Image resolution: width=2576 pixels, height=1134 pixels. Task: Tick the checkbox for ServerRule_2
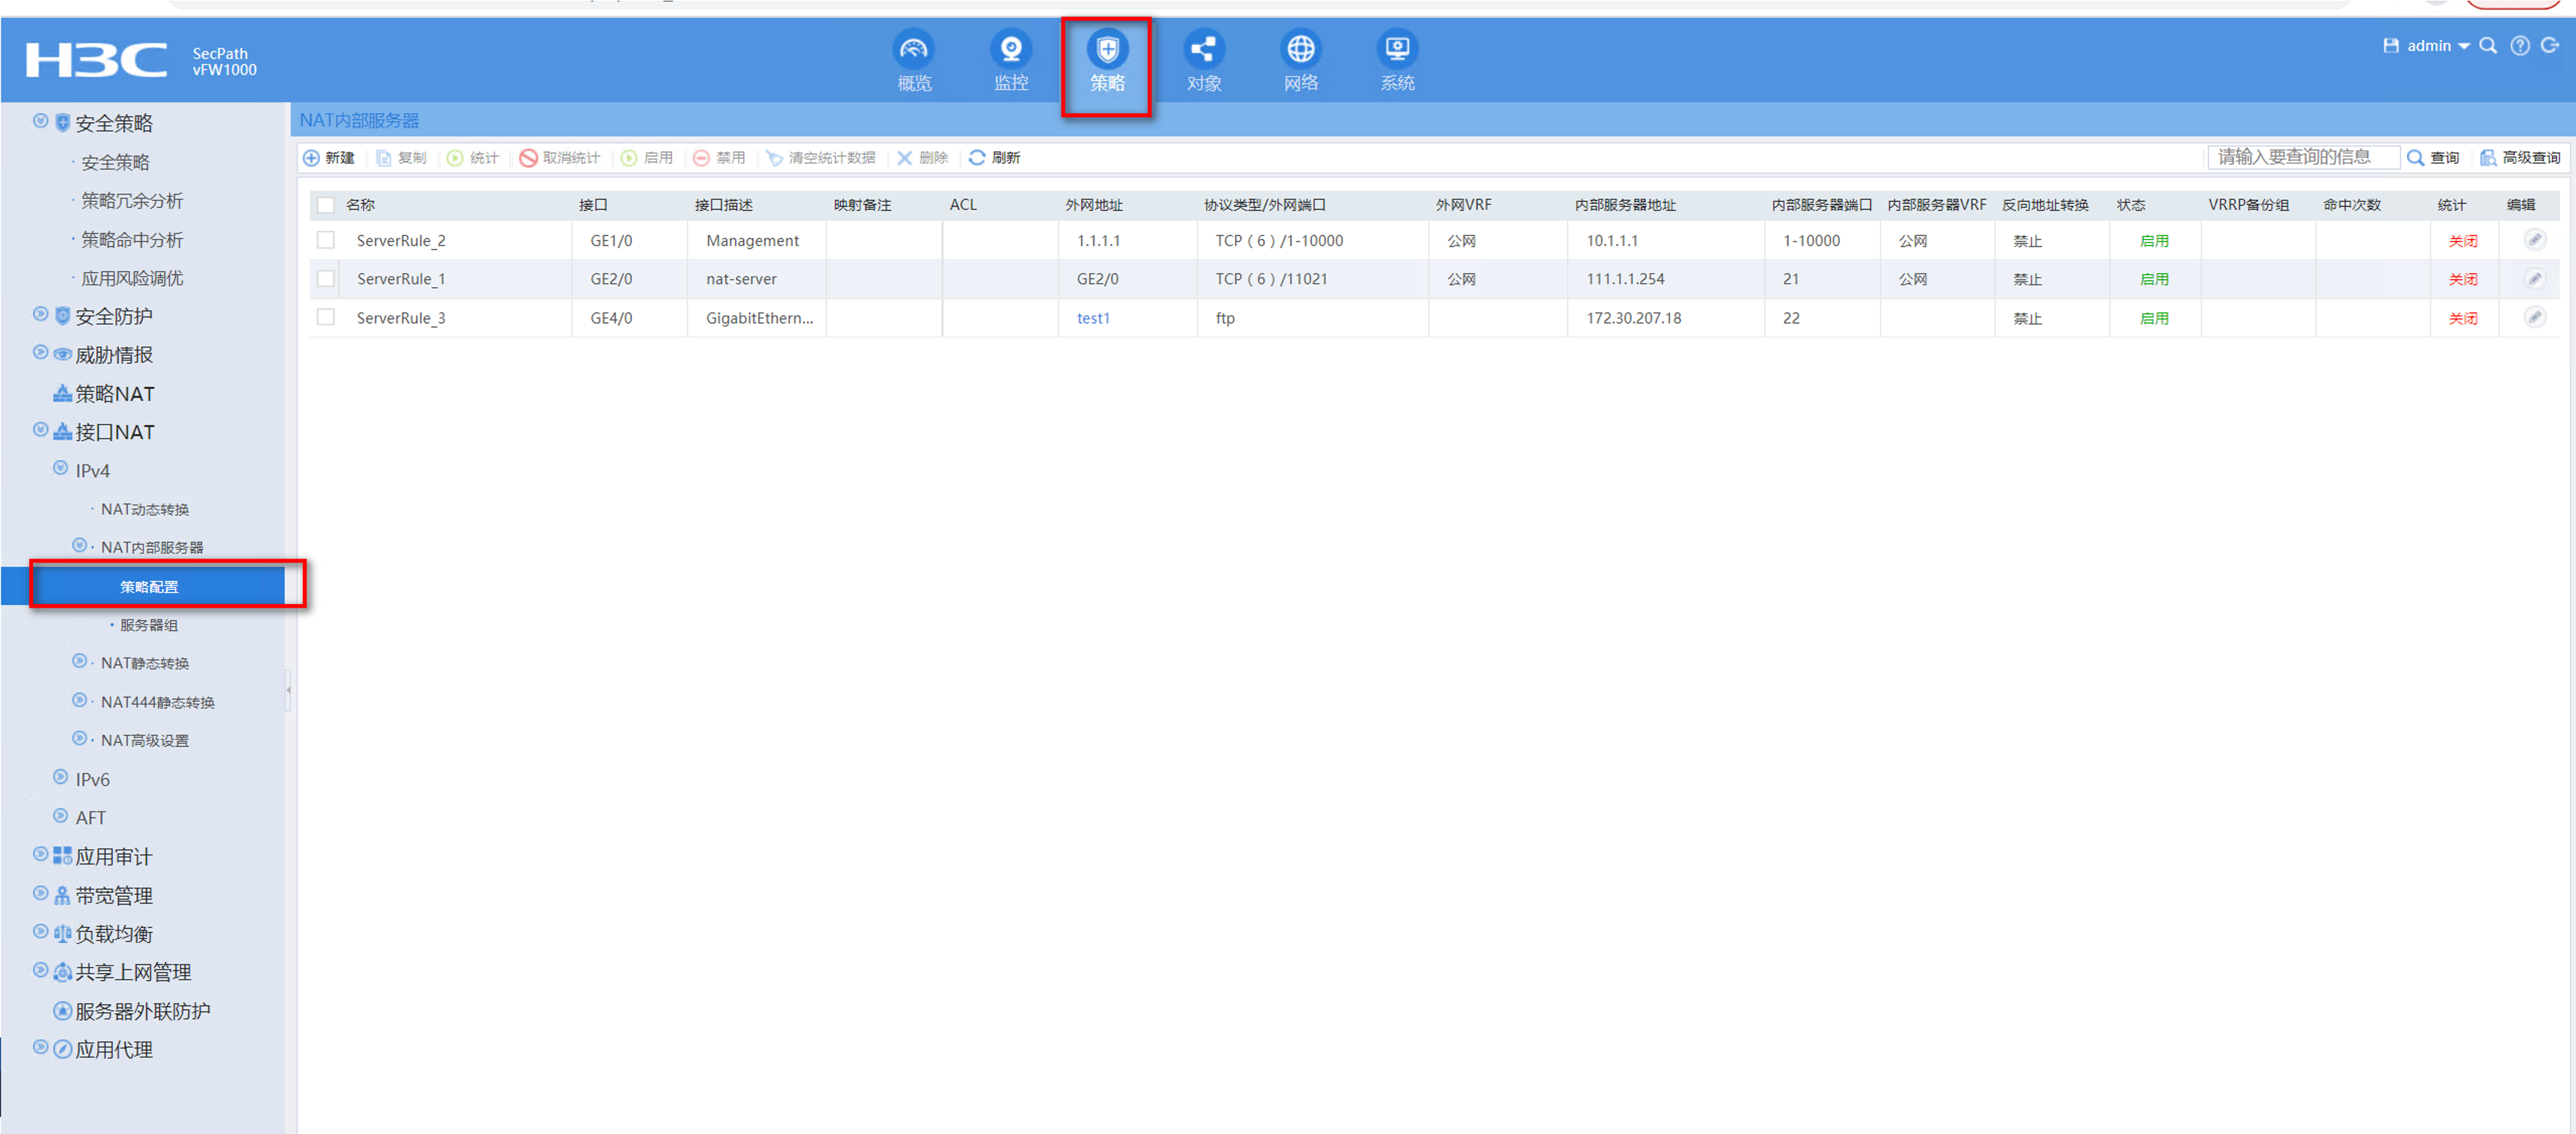[x=326, y=241]
